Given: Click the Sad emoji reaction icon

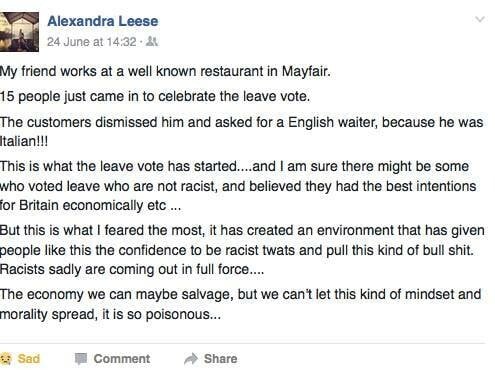Looking at the screenshot, I should click(x=6, y=359).
